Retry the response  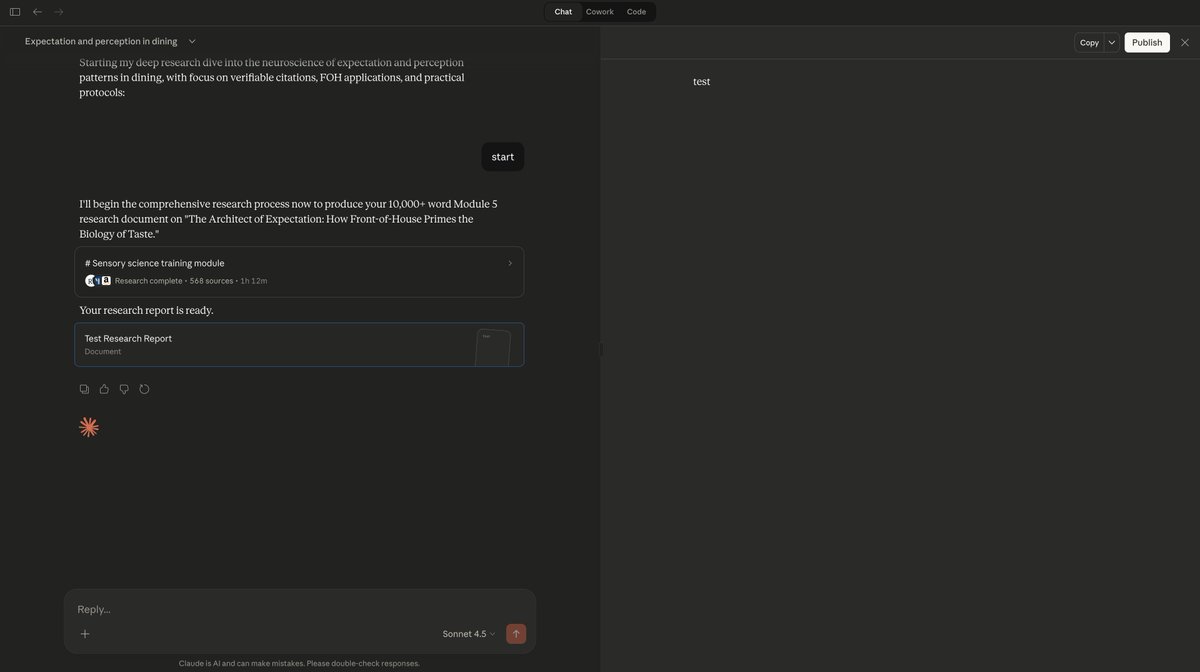(144, 389)
